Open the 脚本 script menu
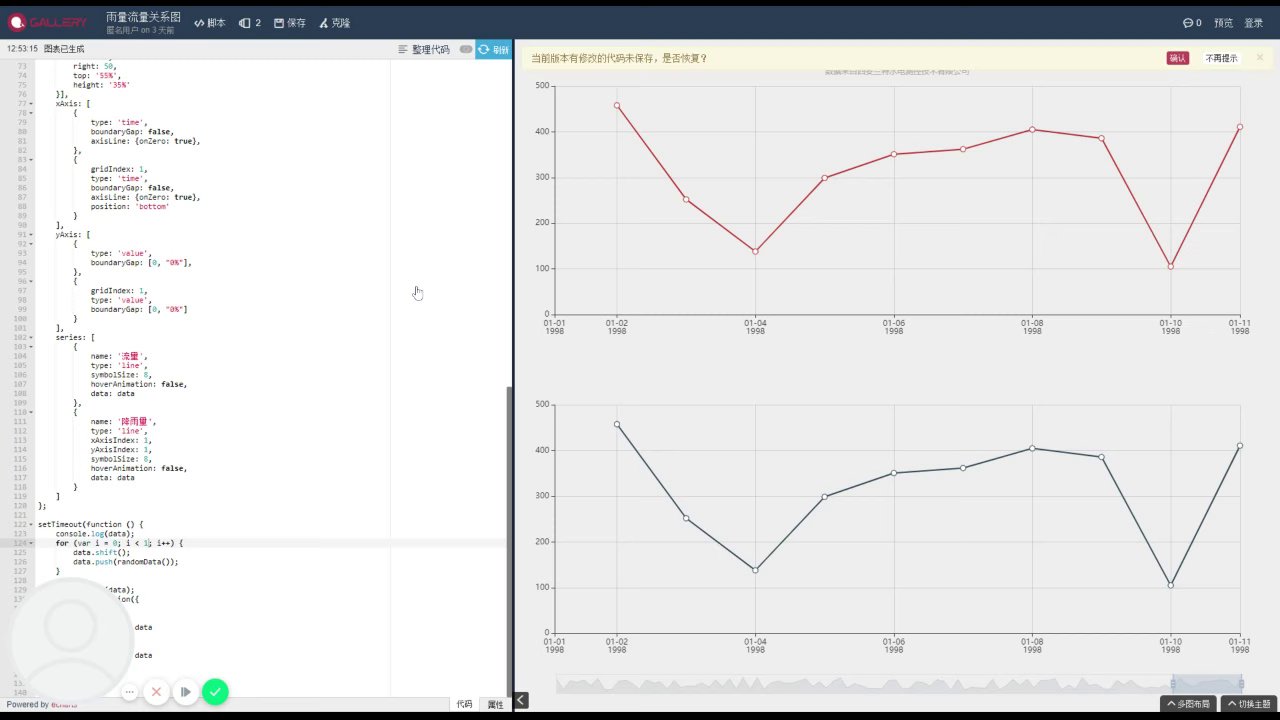The width and height of the screenshot is (1280, 720). tap(210, 22)
